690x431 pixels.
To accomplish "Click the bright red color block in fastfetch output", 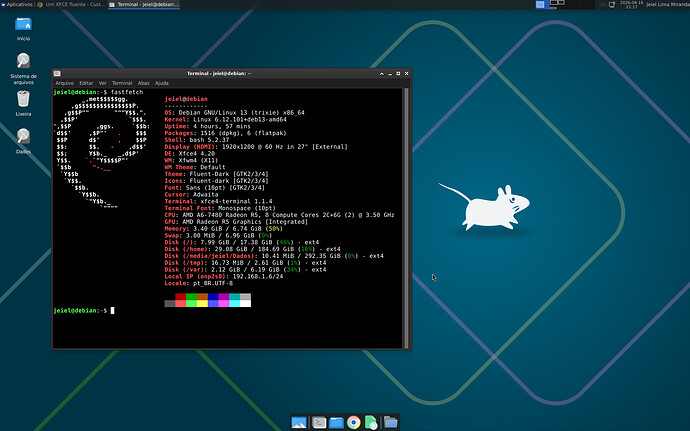I will (180, 303).
